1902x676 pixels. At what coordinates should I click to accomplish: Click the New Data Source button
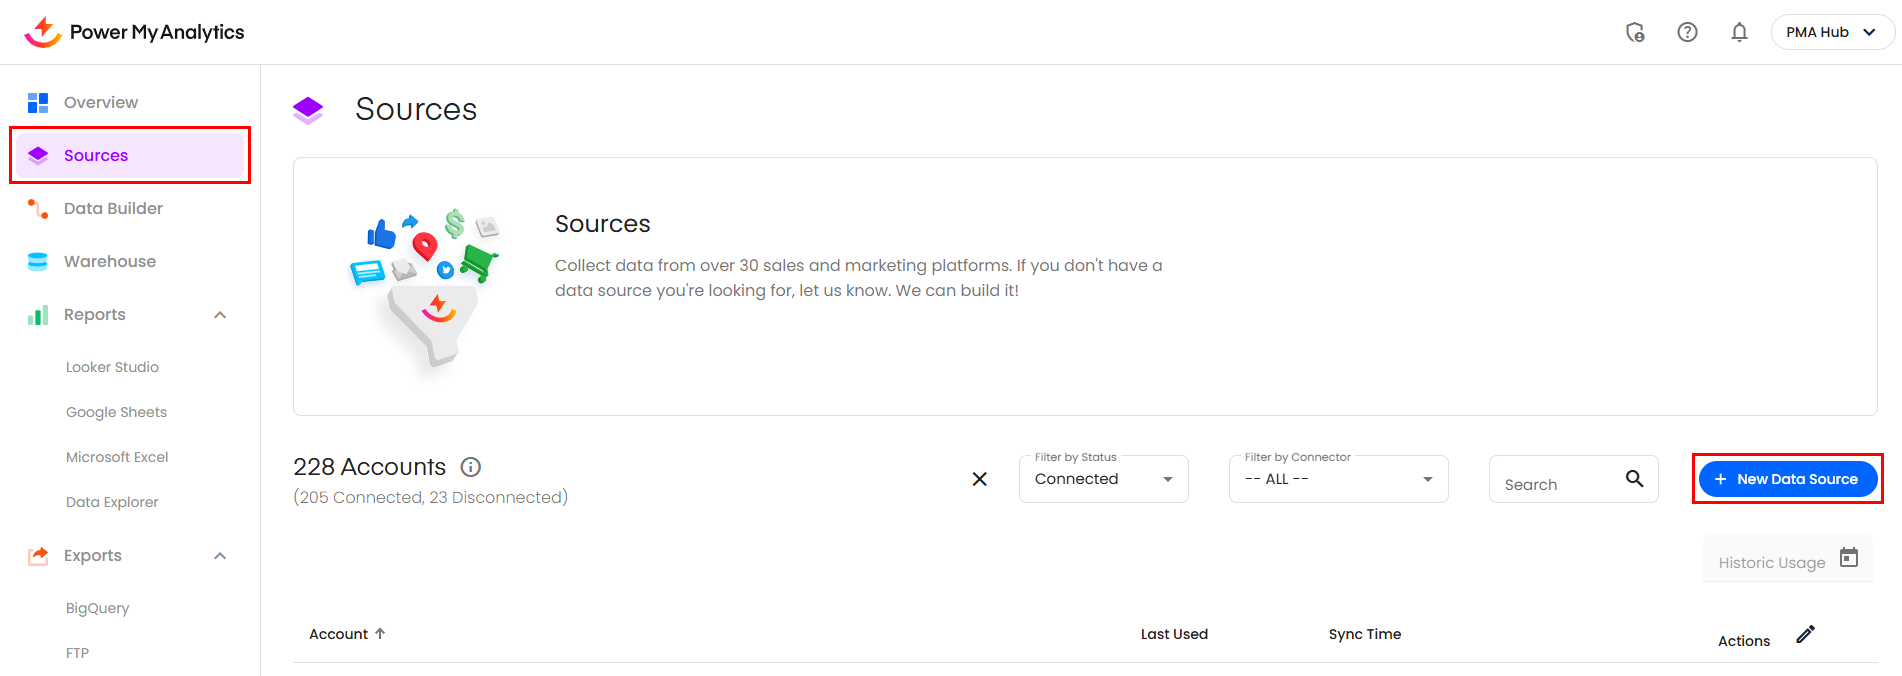(x=1787, y=479)
